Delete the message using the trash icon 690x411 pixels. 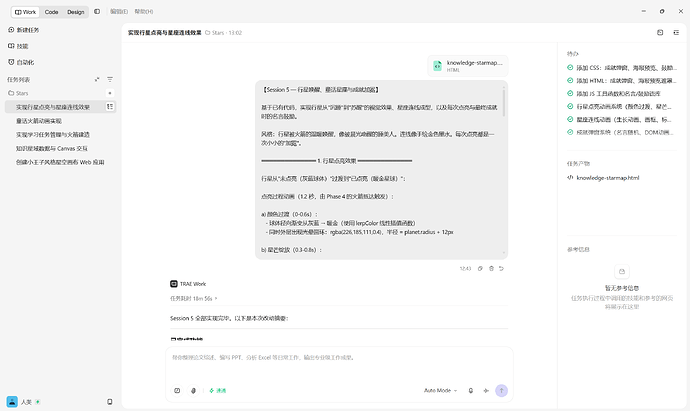491,268
